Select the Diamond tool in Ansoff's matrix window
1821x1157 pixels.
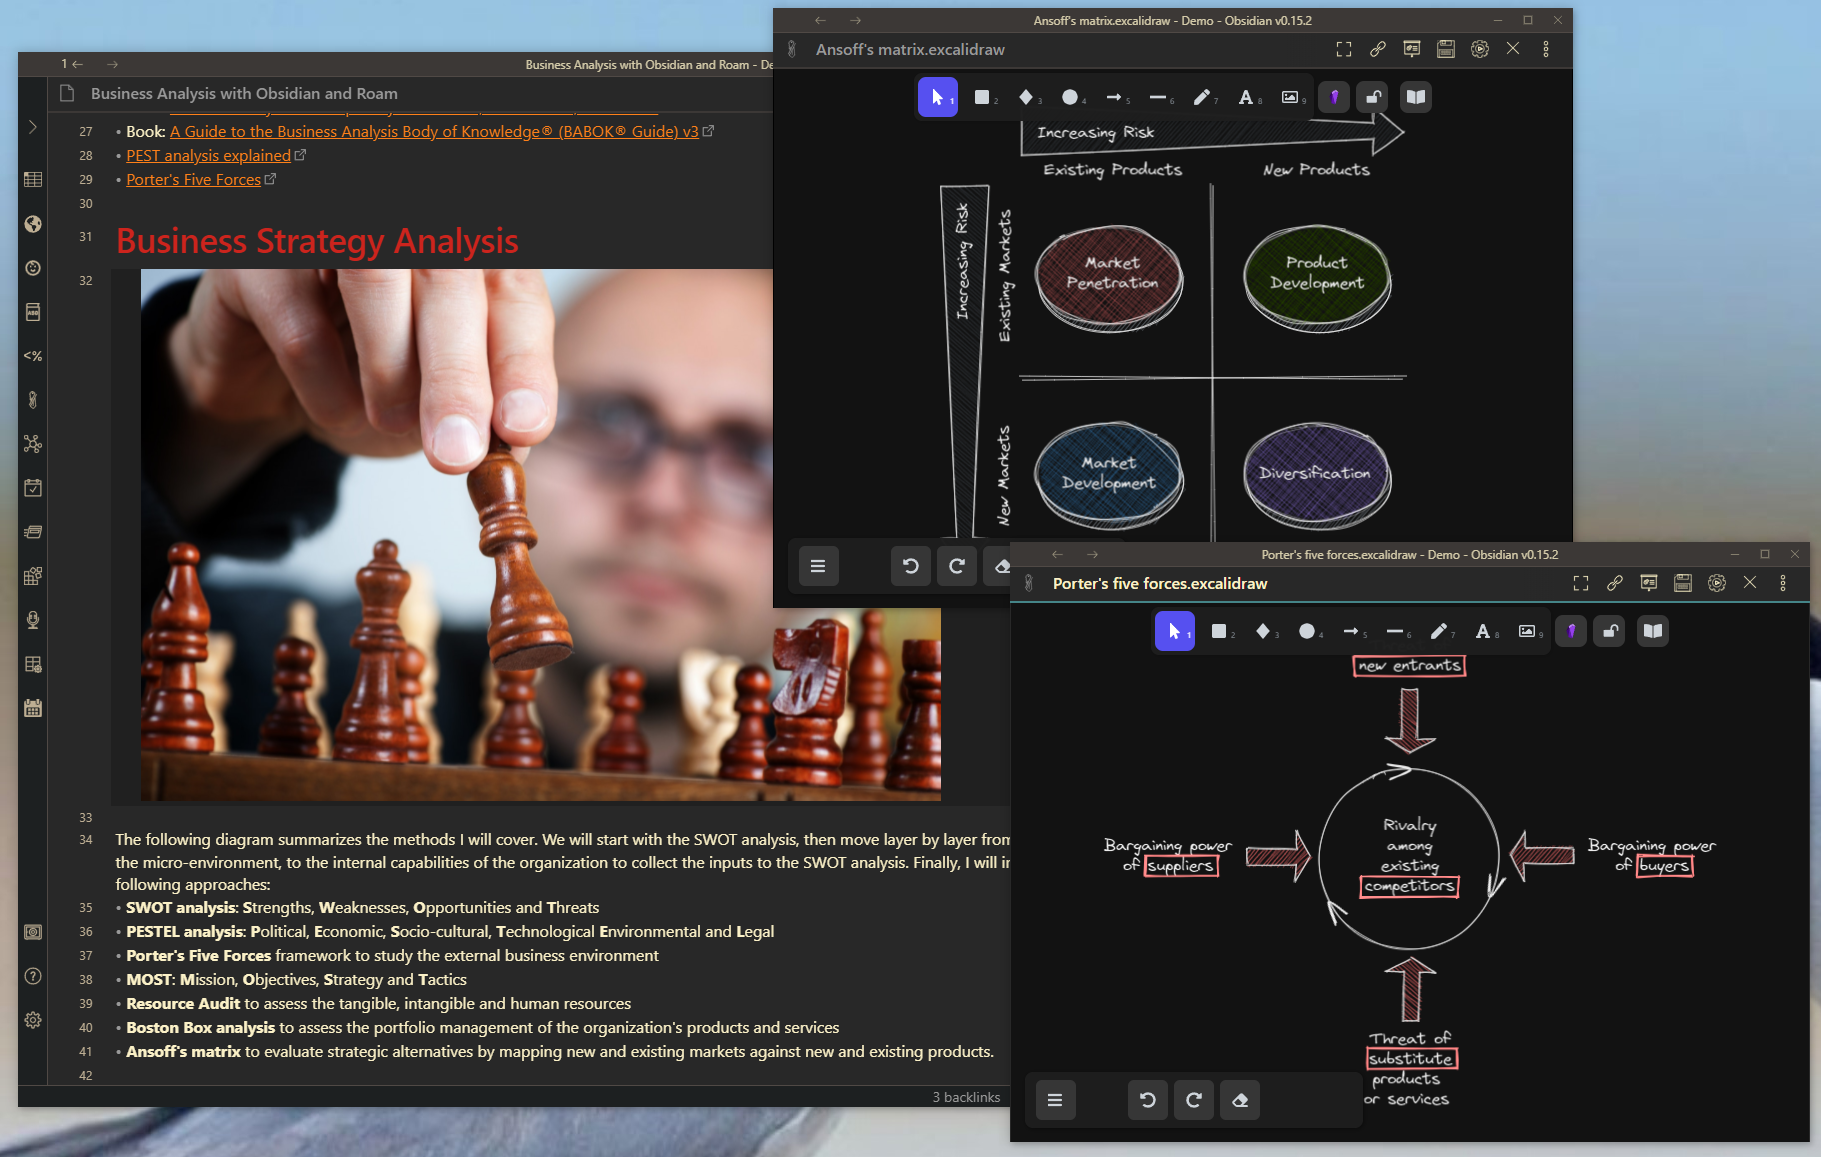pyautogui.click(x=1026, y=97)
